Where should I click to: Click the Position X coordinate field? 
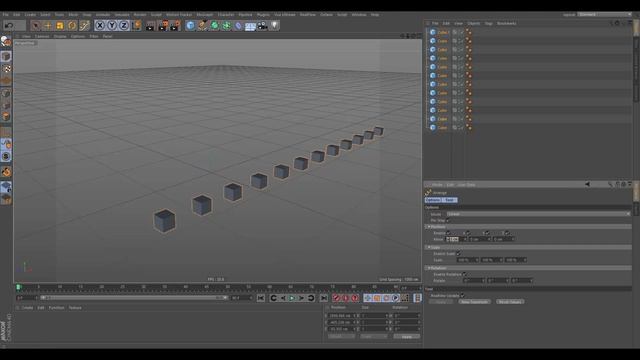click(341, 316)
